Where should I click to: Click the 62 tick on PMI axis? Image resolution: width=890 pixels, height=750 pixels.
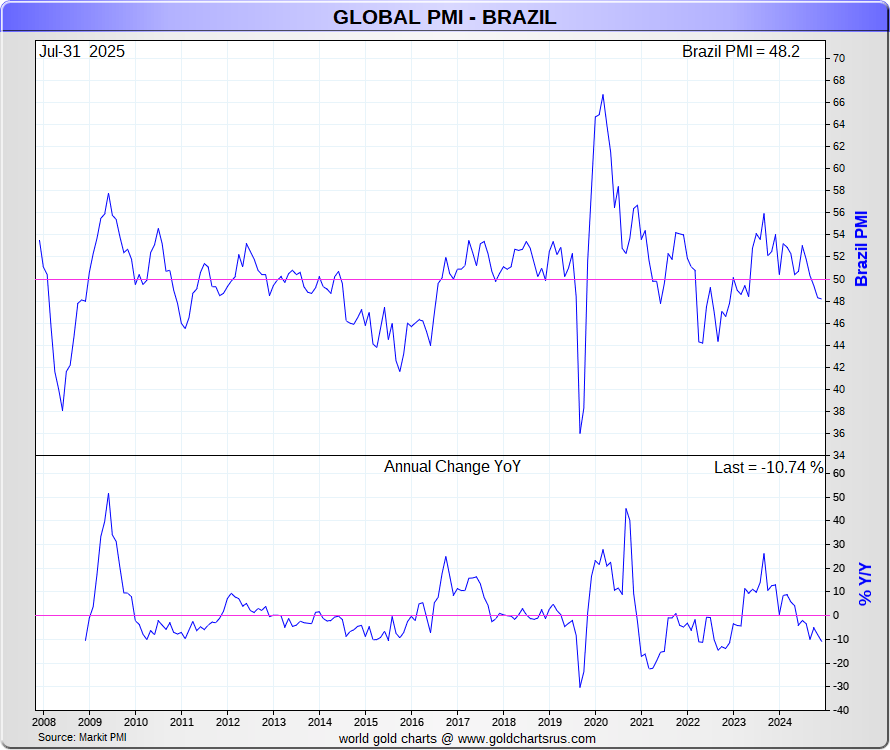click(839, 146)
